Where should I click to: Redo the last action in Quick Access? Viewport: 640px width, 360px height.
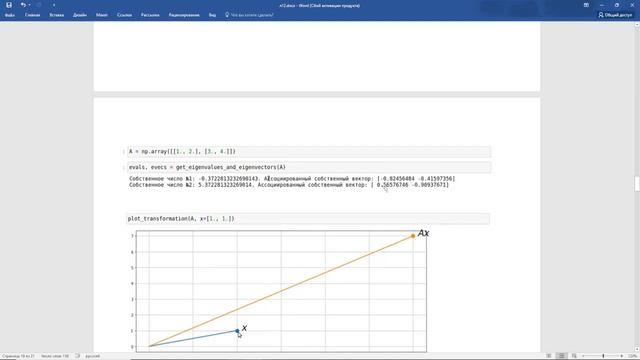pos(39,5)
